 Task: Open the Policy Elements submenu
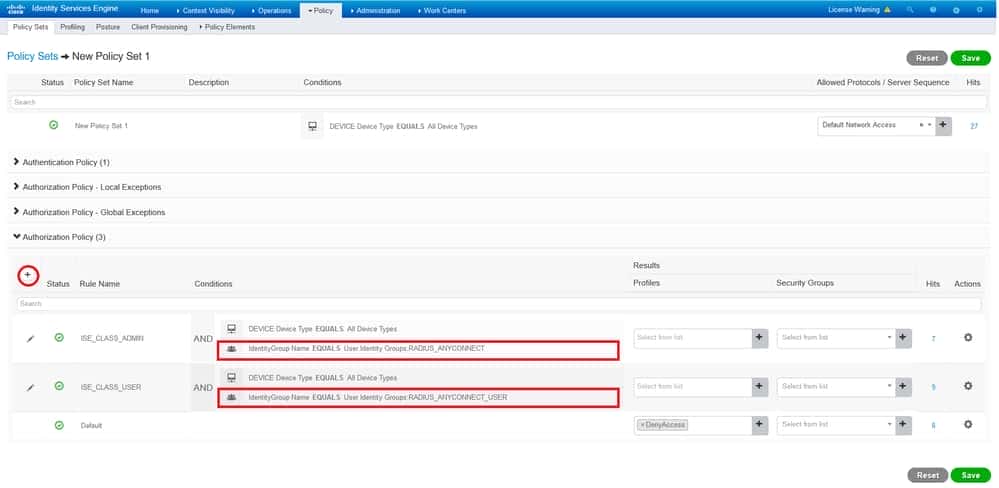coord(227,27)
